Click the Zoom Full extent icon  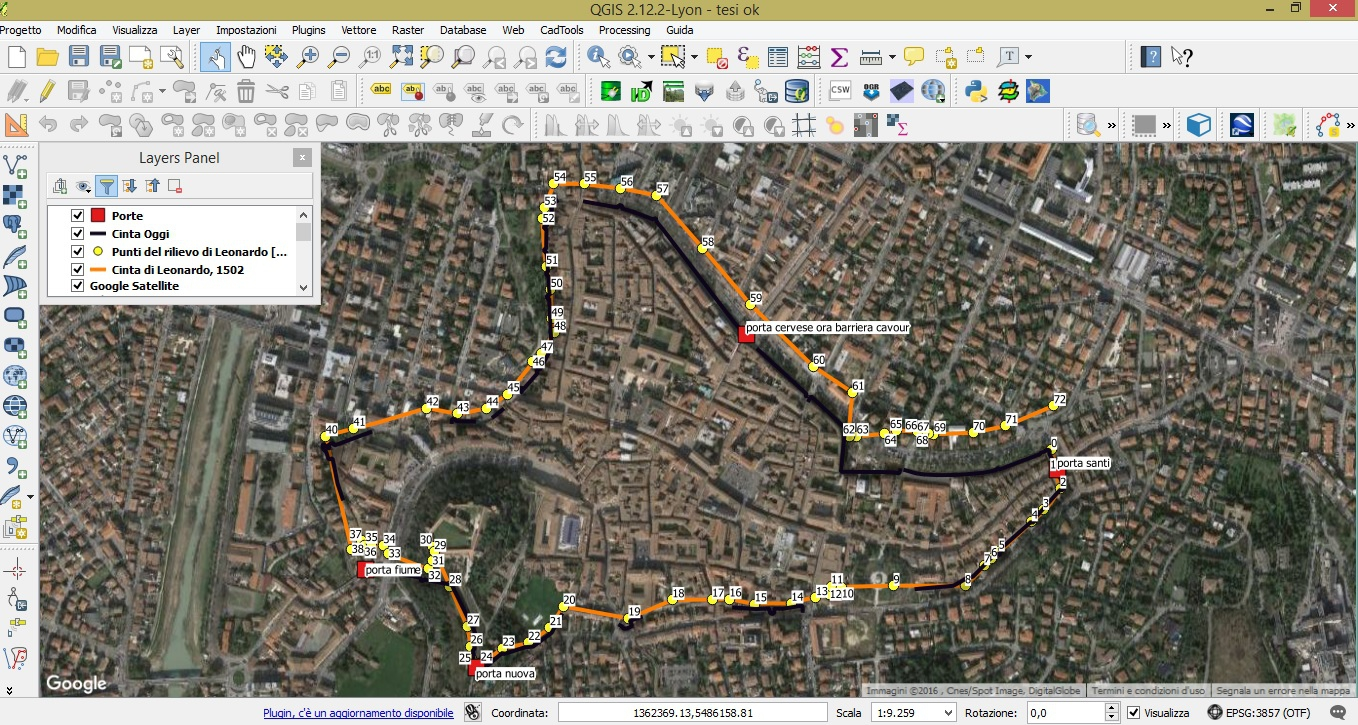402,57
